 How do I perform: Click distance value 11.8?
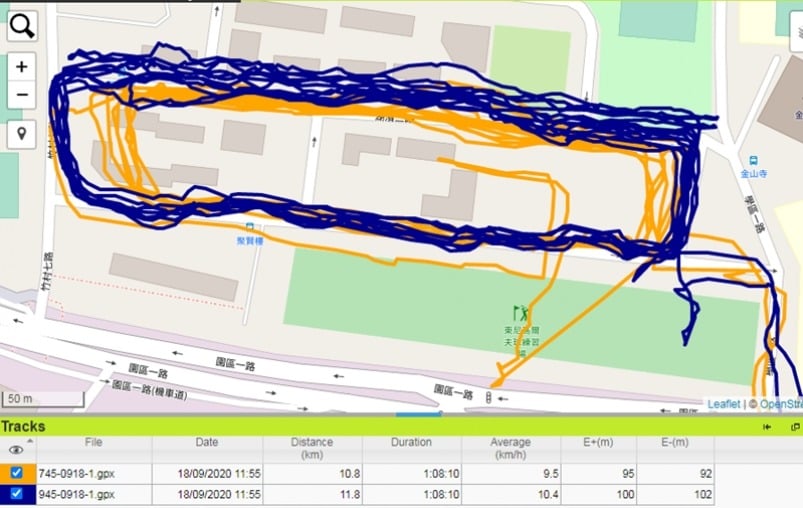pos(350,495)
